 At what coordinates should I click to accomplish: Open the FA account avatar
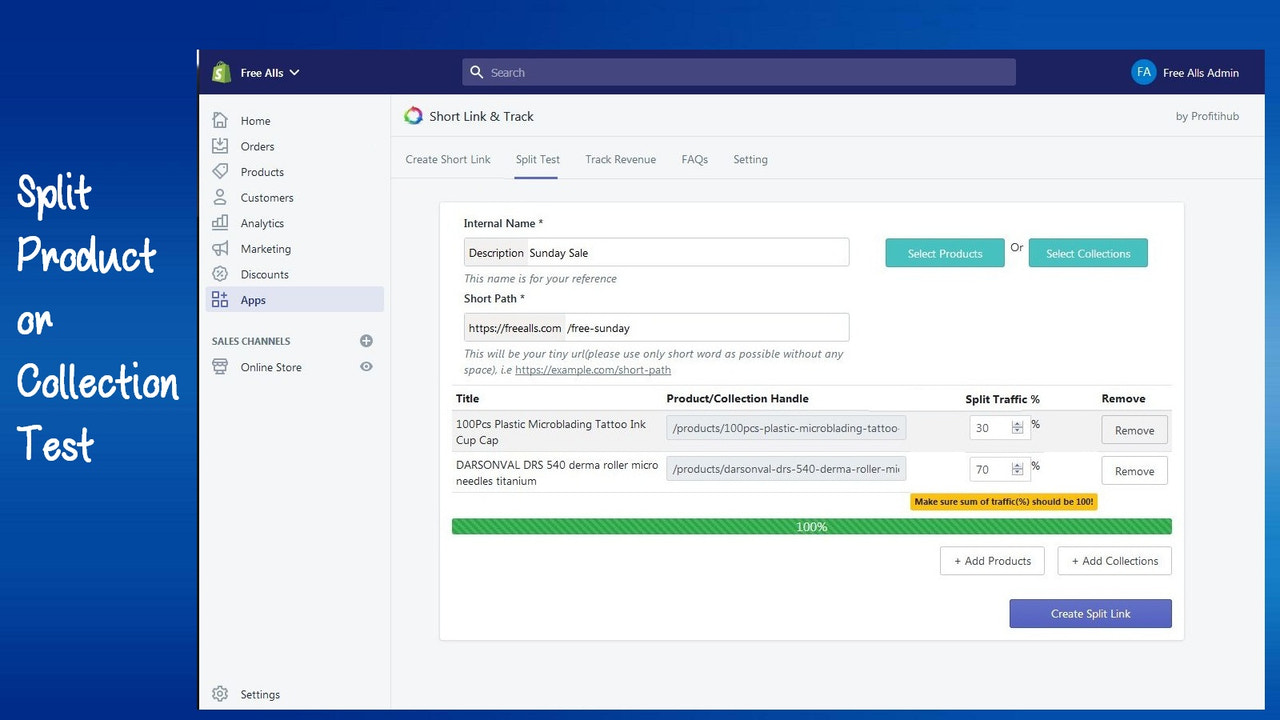coord(1143,72)
